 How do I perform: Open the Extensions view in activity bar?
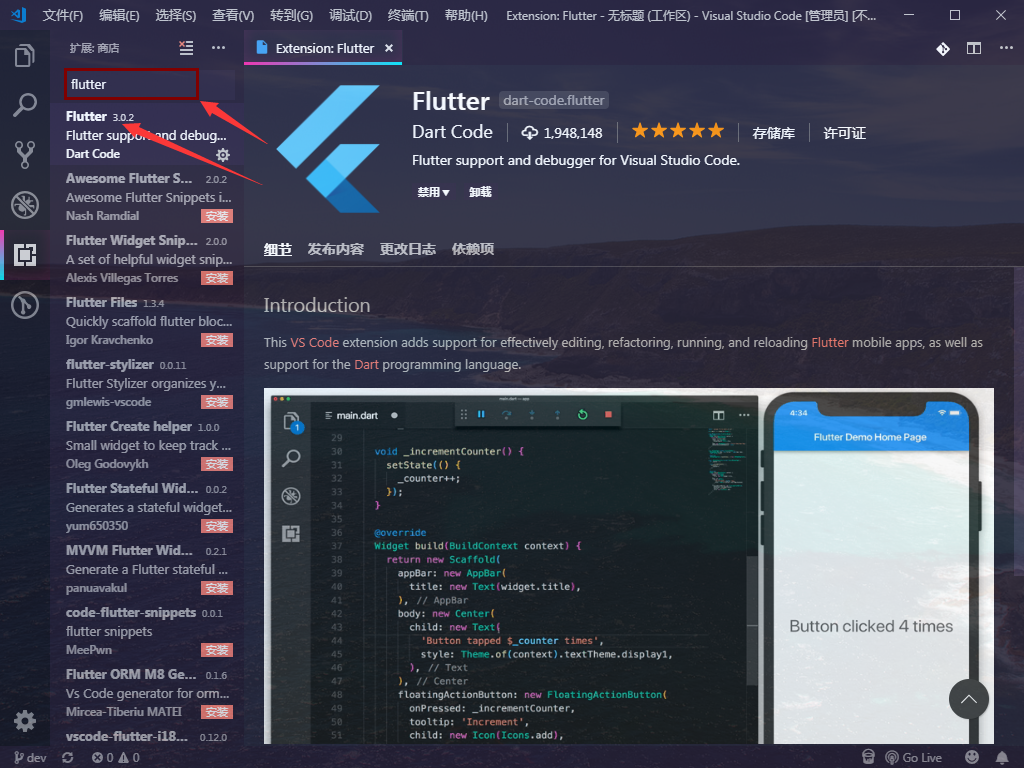point(25,255)
